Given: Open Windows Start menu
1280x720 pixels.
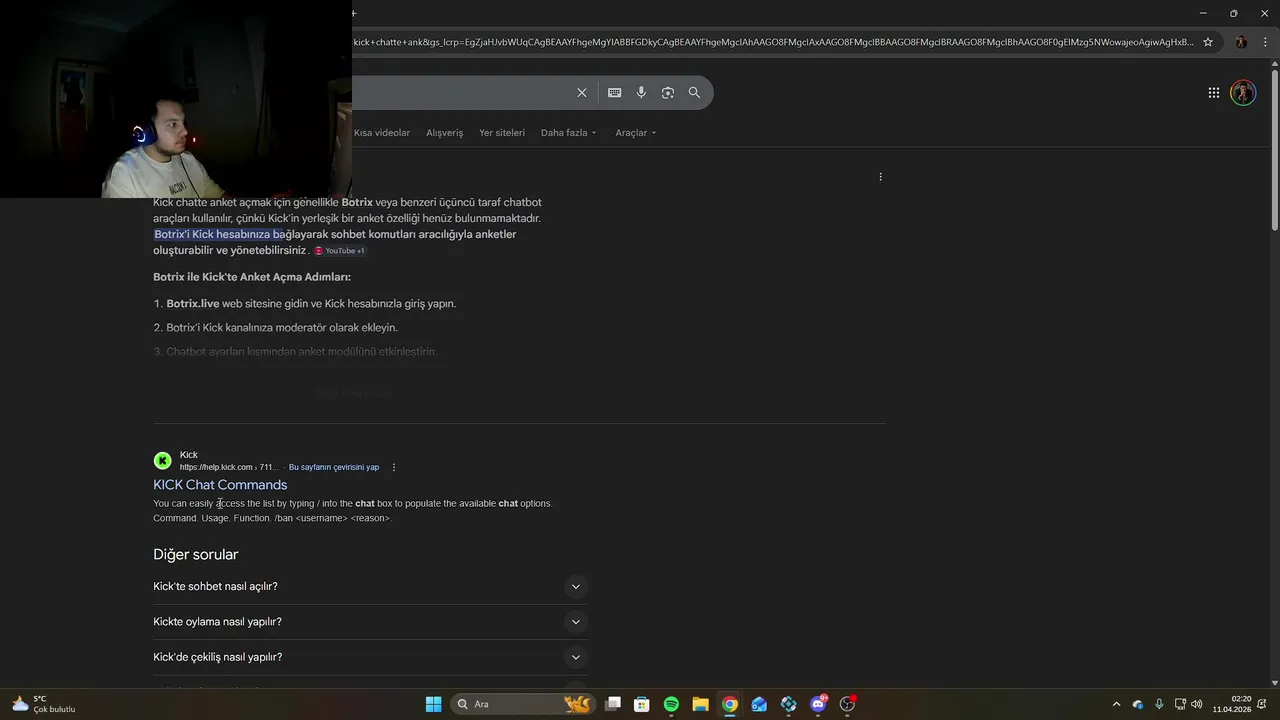Looking at the screenshot, I should pyautogui.click(x=433, y=704).
